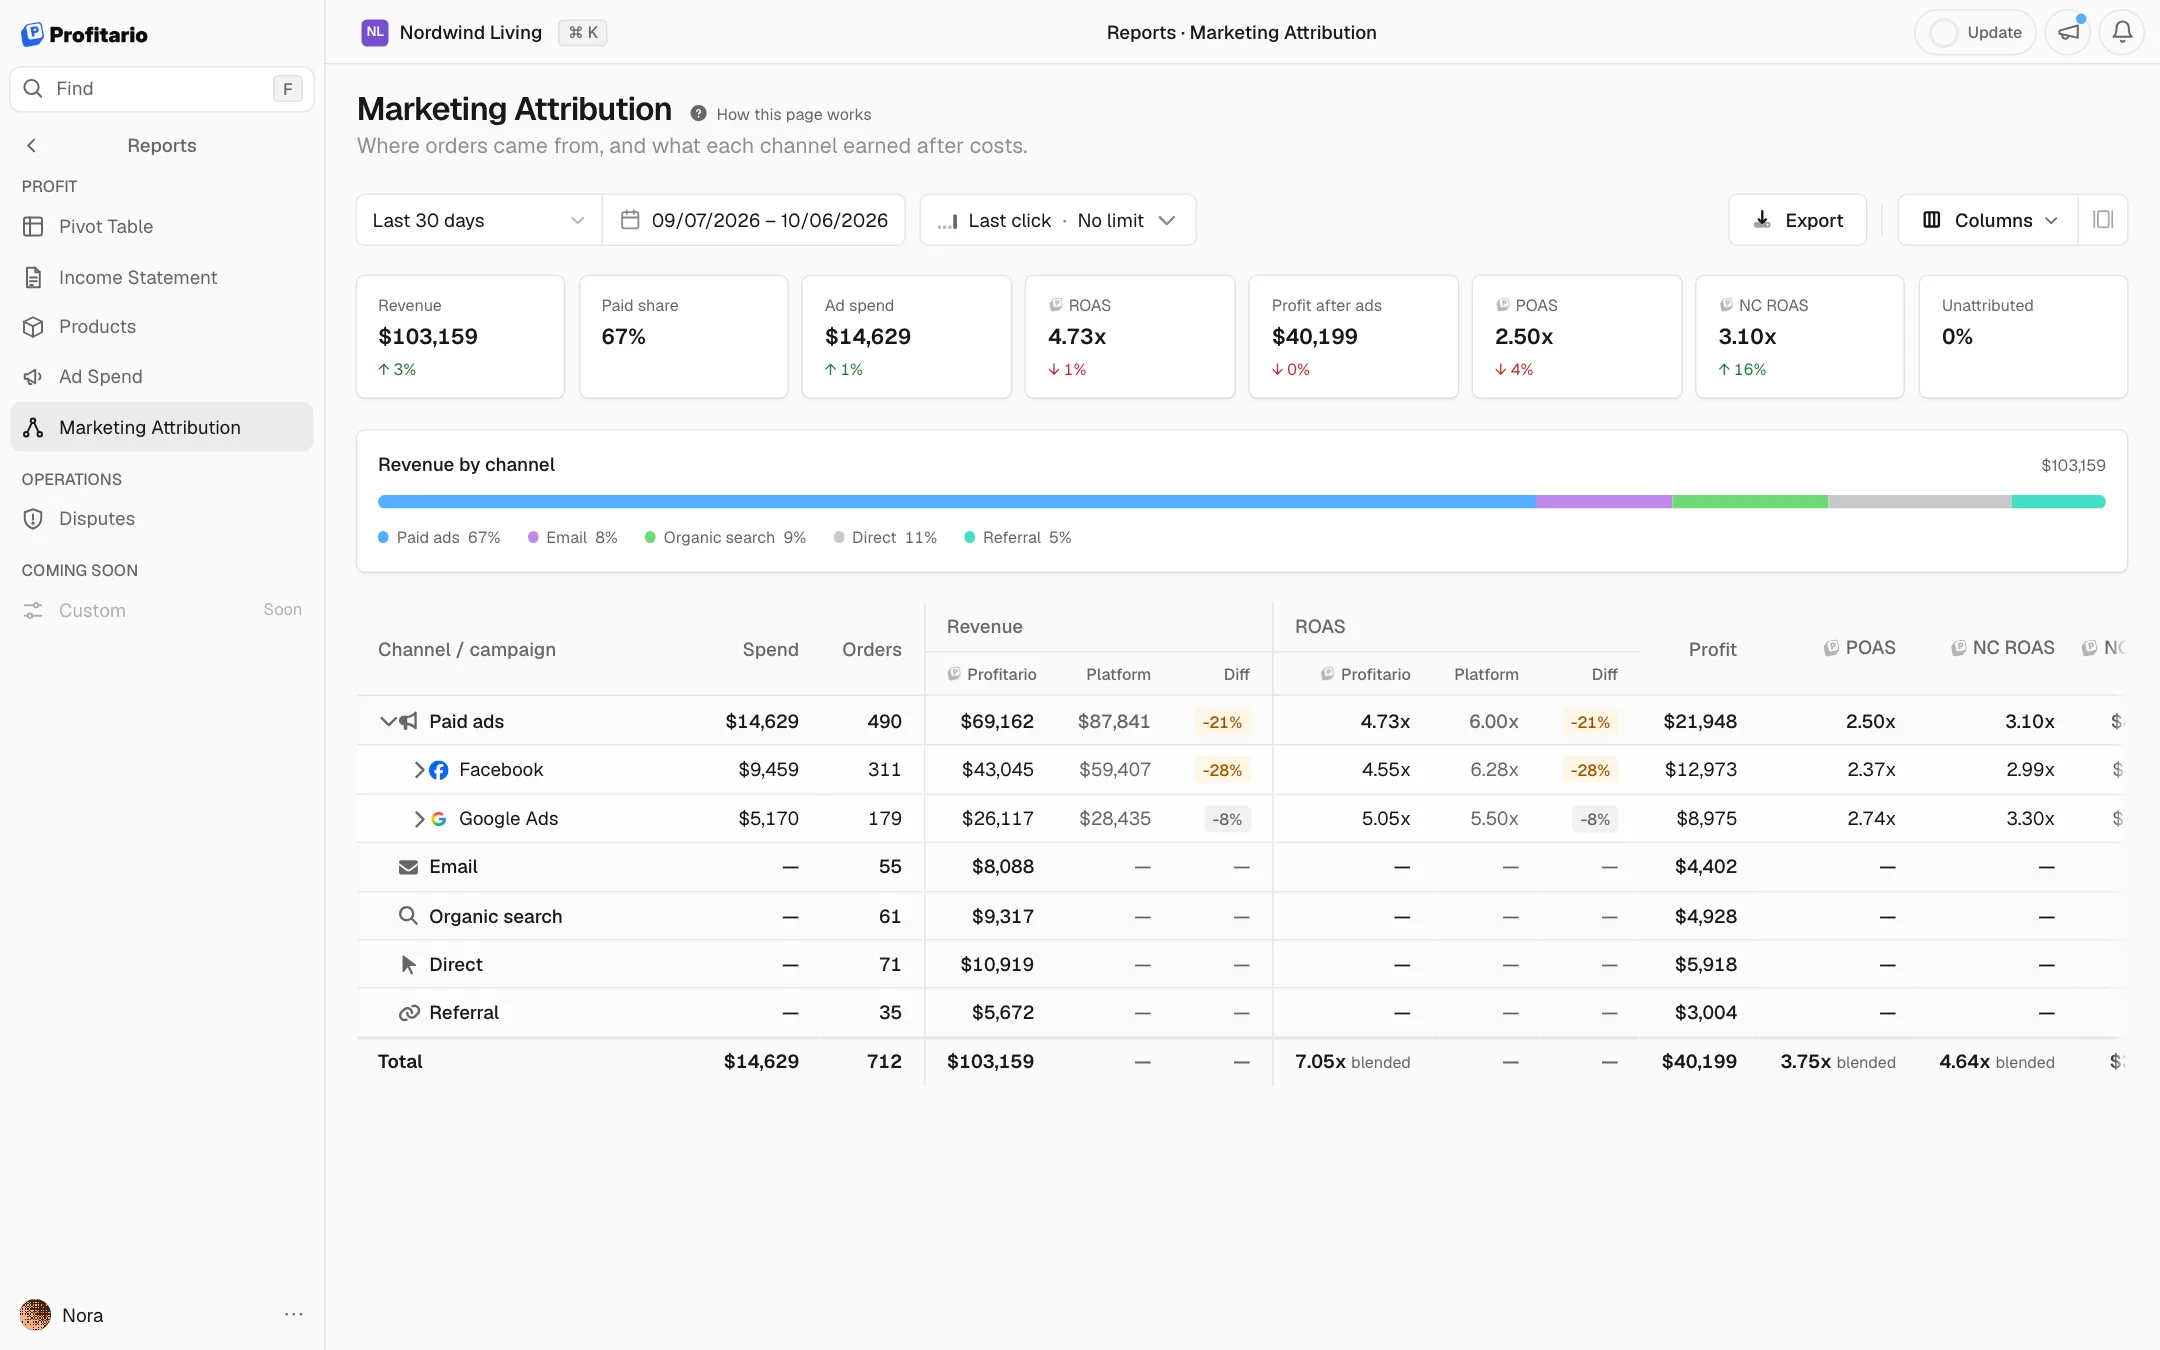
Task: Click the Direct cursor icon
Action: 408,965
